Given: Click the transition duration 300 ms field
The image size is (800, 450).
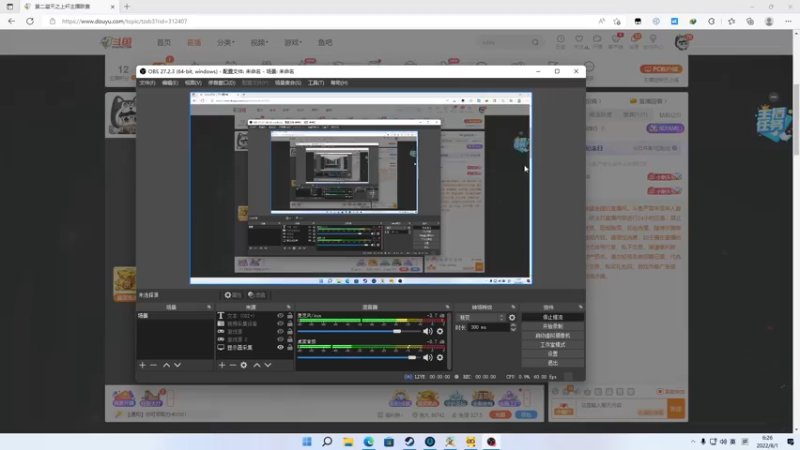Looking at the screenshot, I should click(488, 328).
